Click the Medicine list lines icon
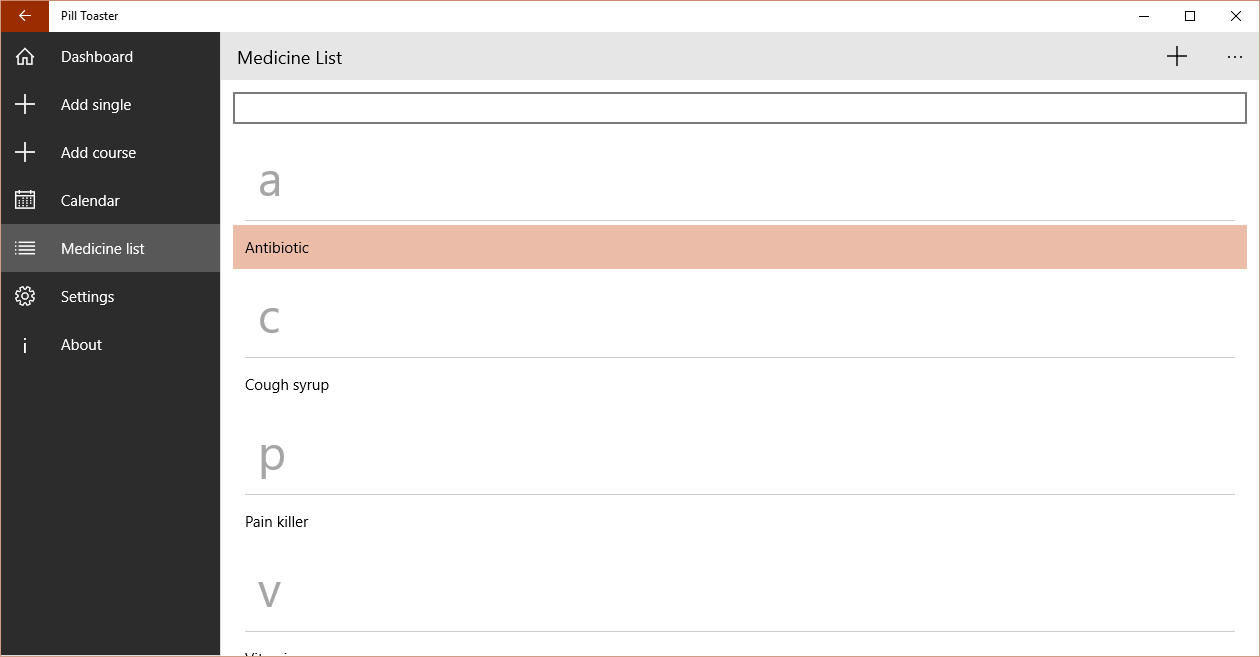Image resolution: width=1260 pixels, height=657 pixels. 25,249
